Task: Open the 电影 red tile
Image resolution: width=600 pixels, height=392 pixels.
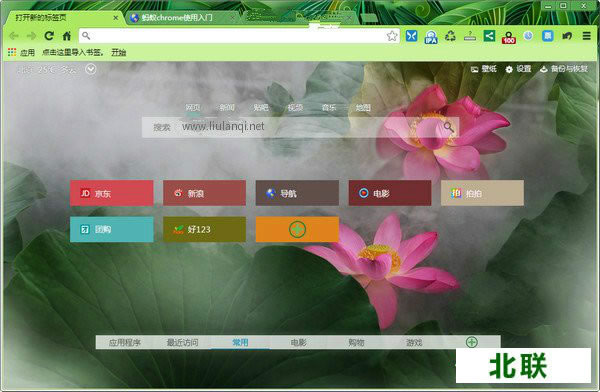Action: coord(390,193)
